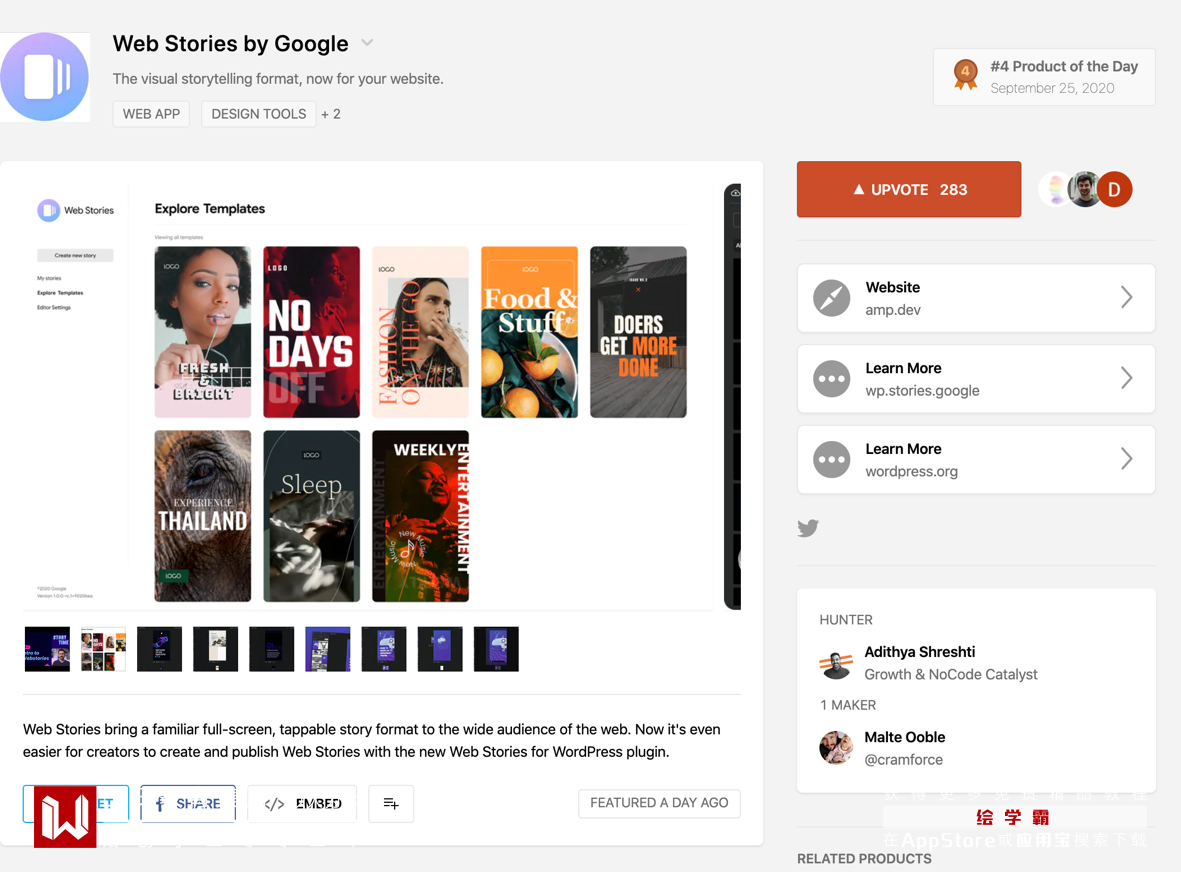Share the product on Facebook
This screenshot has width=1181, height=872.
pyautogui.click(x=188, y=803)
